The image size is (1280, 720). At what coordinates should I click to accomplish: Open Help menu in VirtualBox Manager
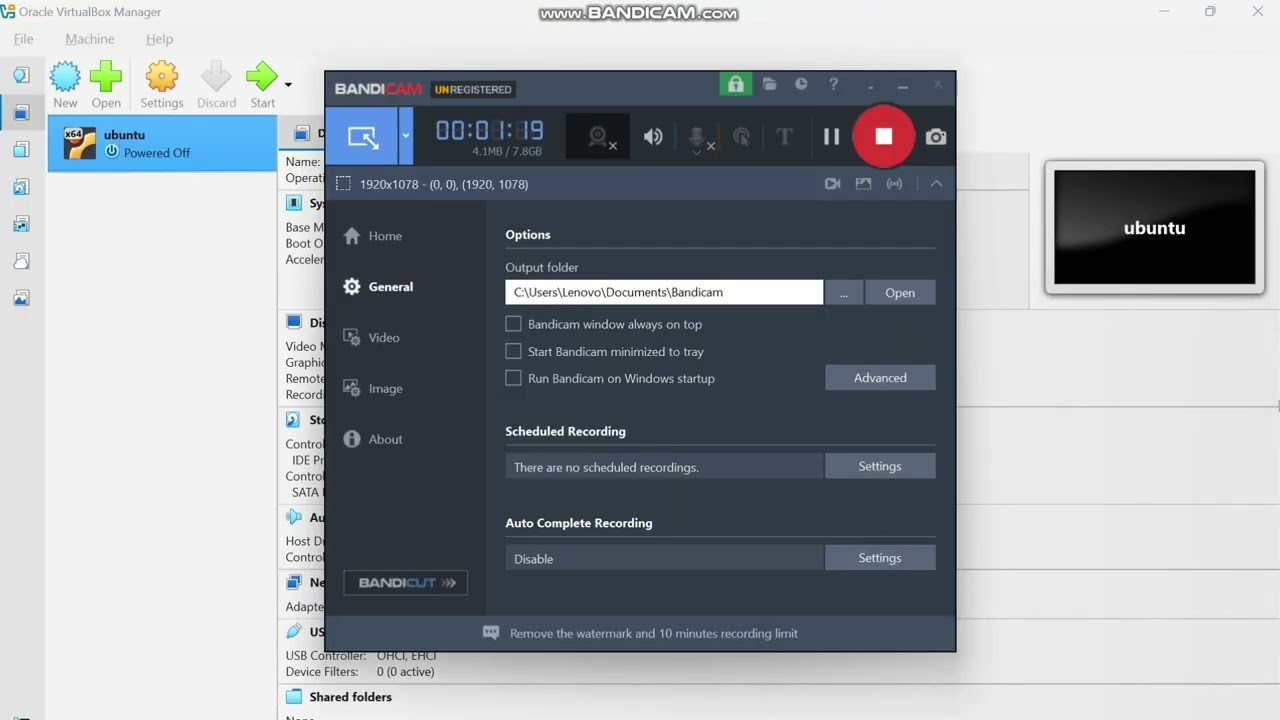(159, 39)
